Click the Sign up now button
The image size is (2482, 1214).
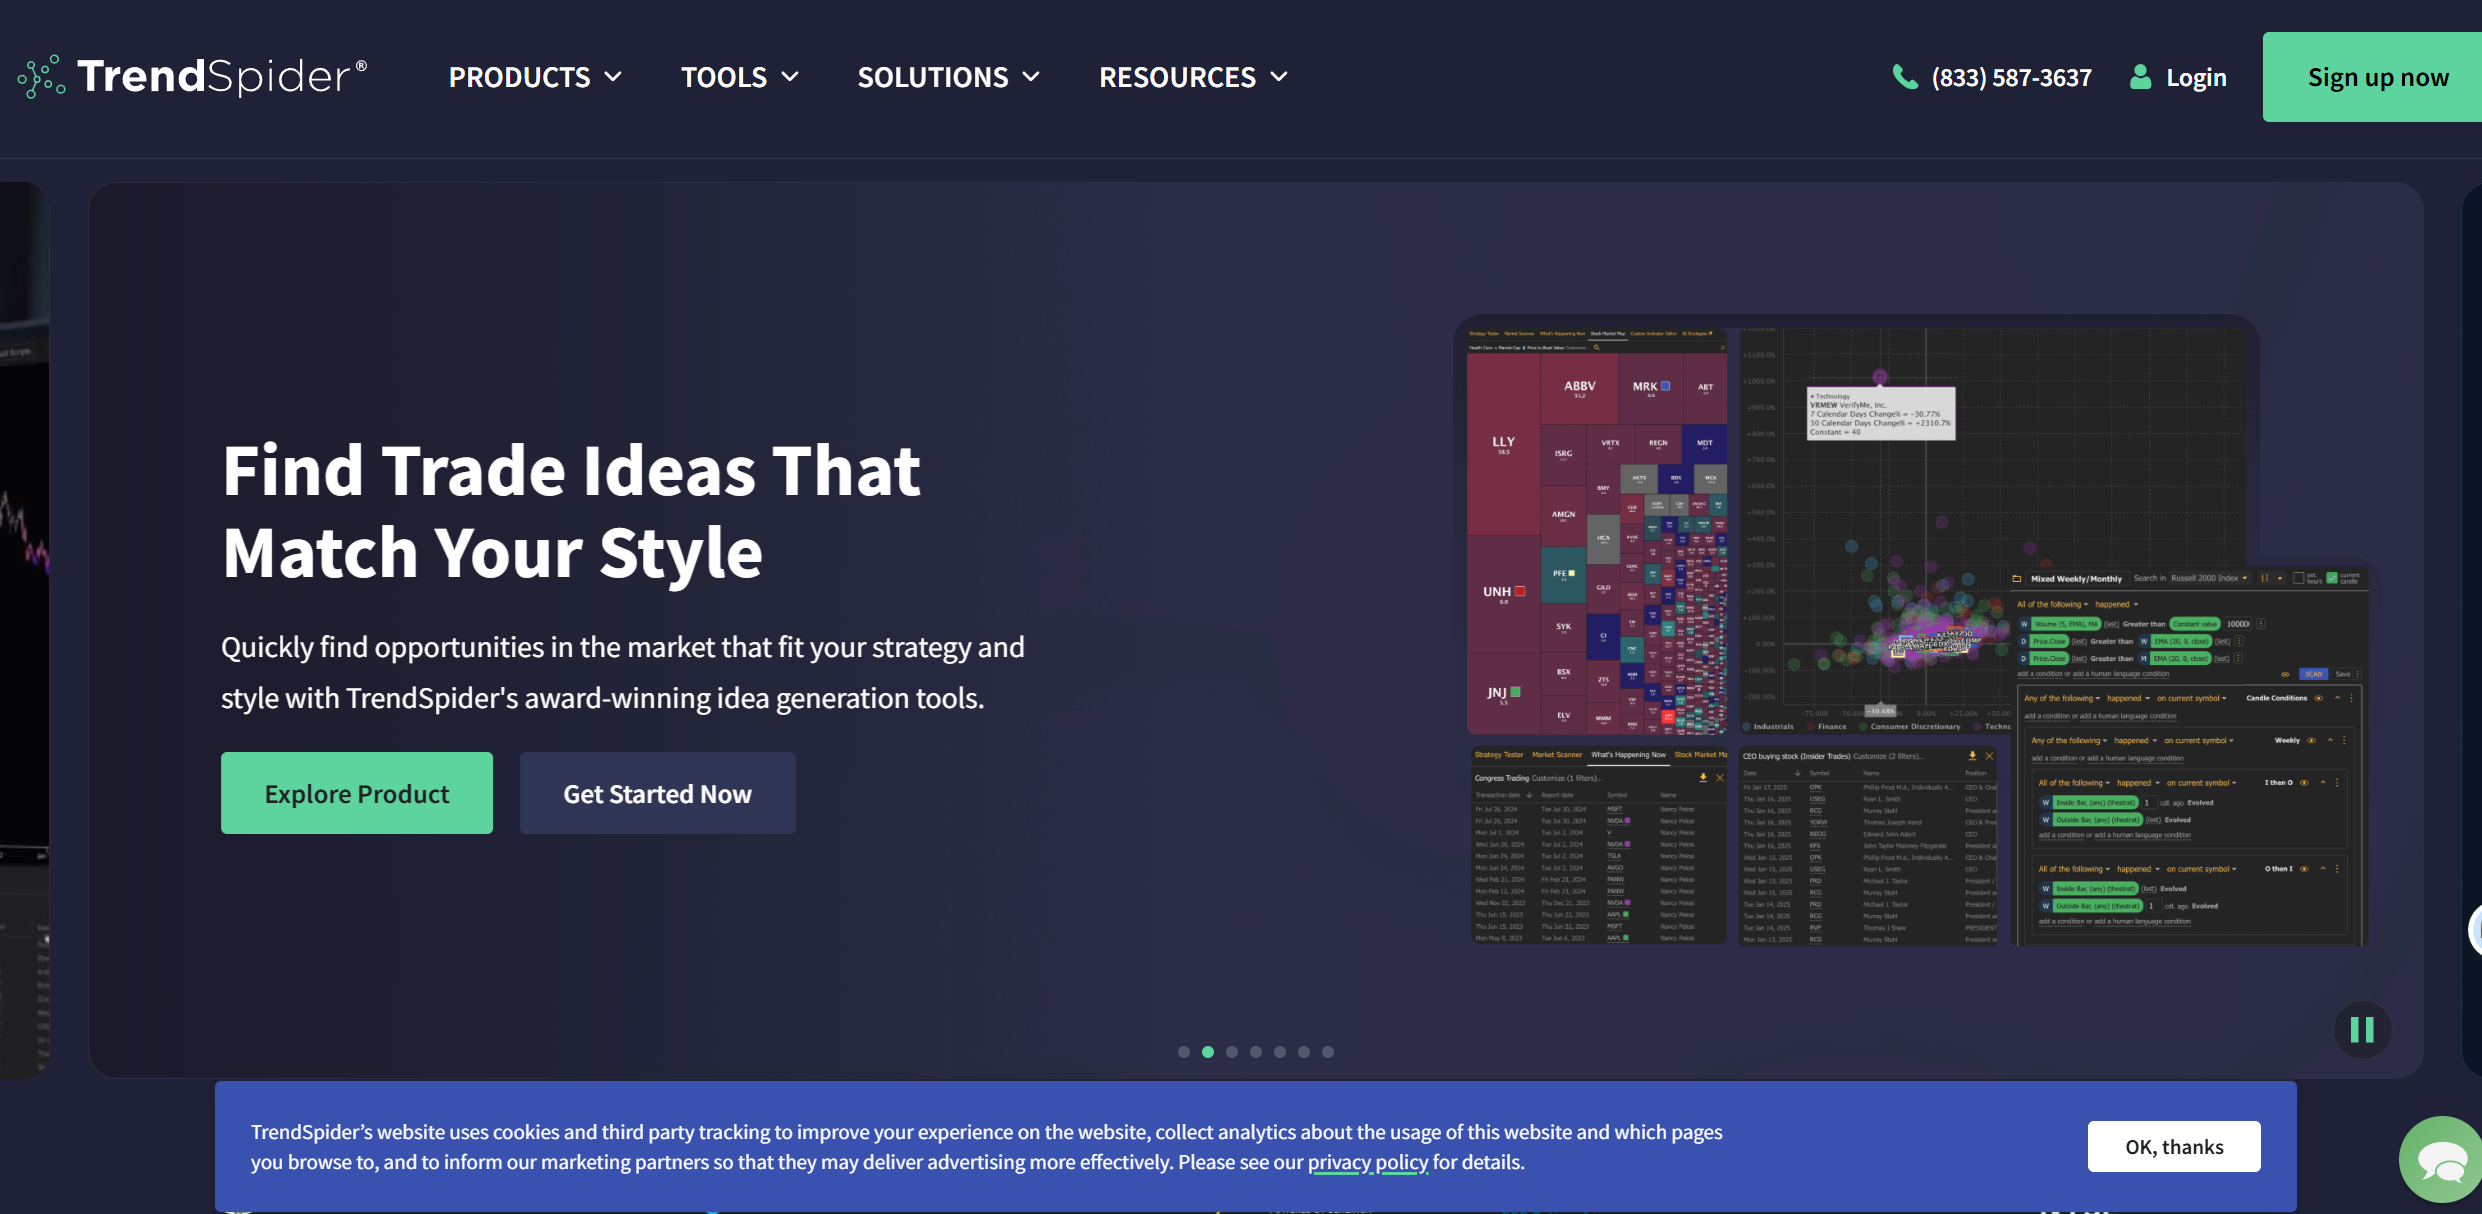pos(2372,77)
